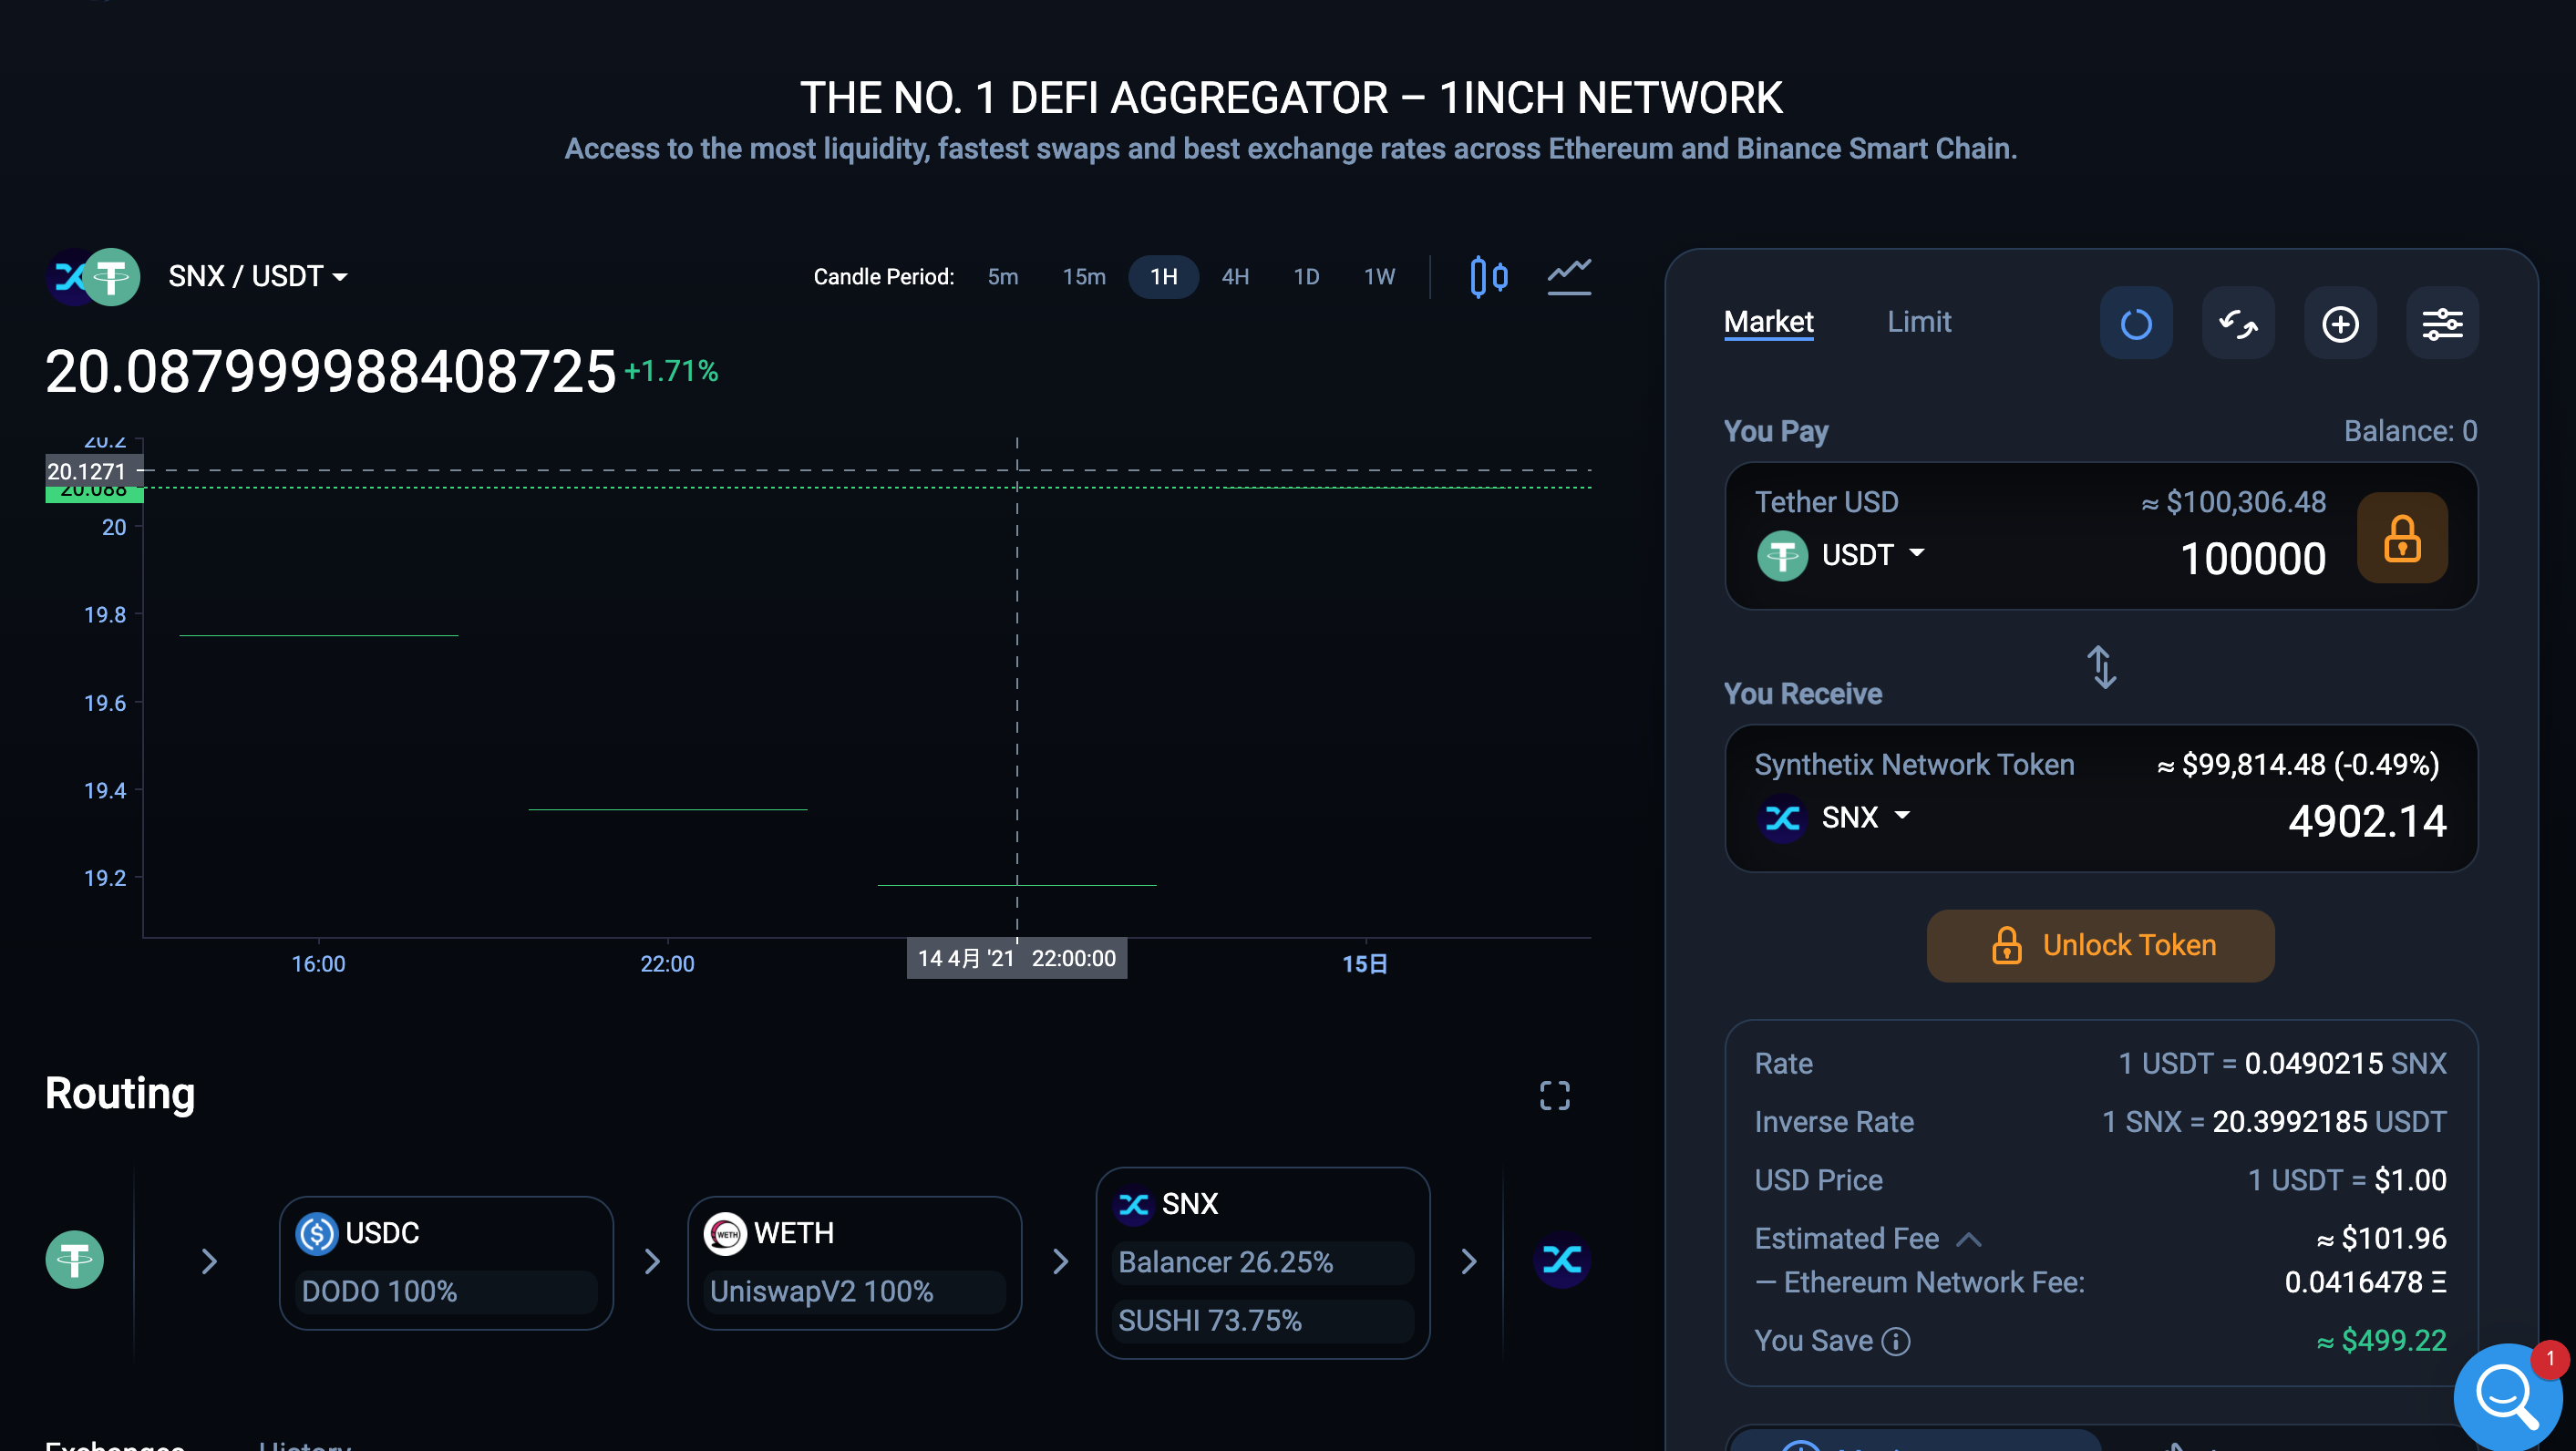2576x1451 pixels.
Task: Click the You Save info icon
Action: (1896, 1341)
